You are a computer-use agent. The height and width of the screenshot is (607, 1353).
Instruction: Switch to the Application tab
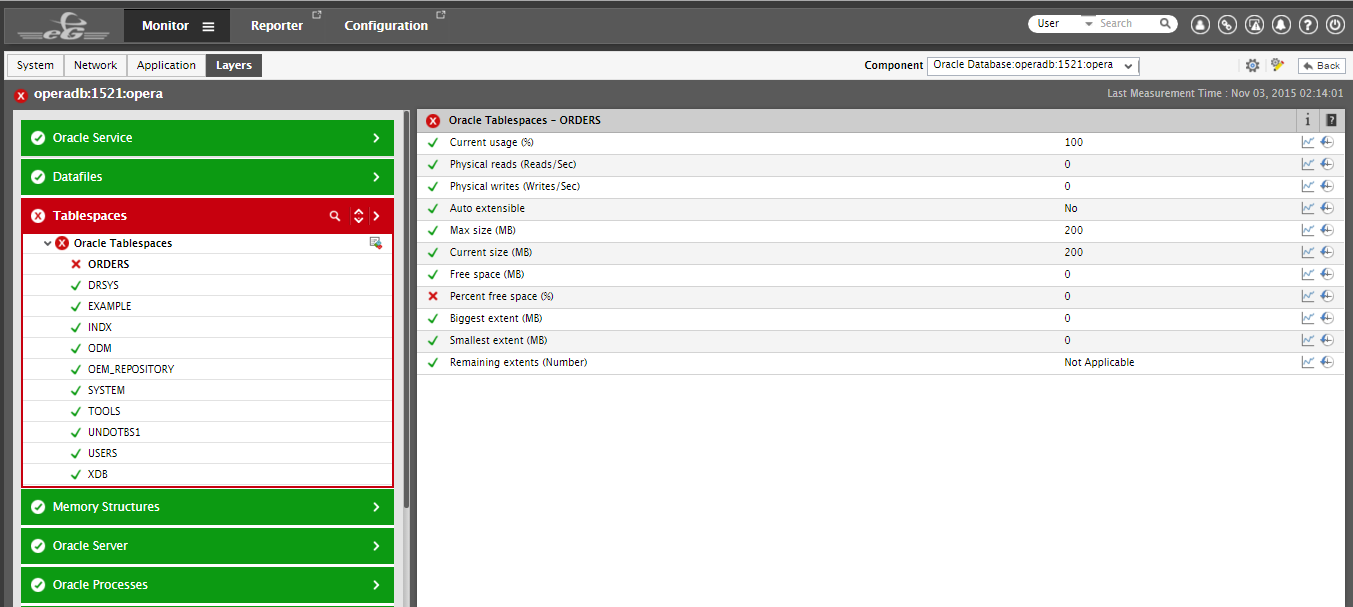[166, 65]
